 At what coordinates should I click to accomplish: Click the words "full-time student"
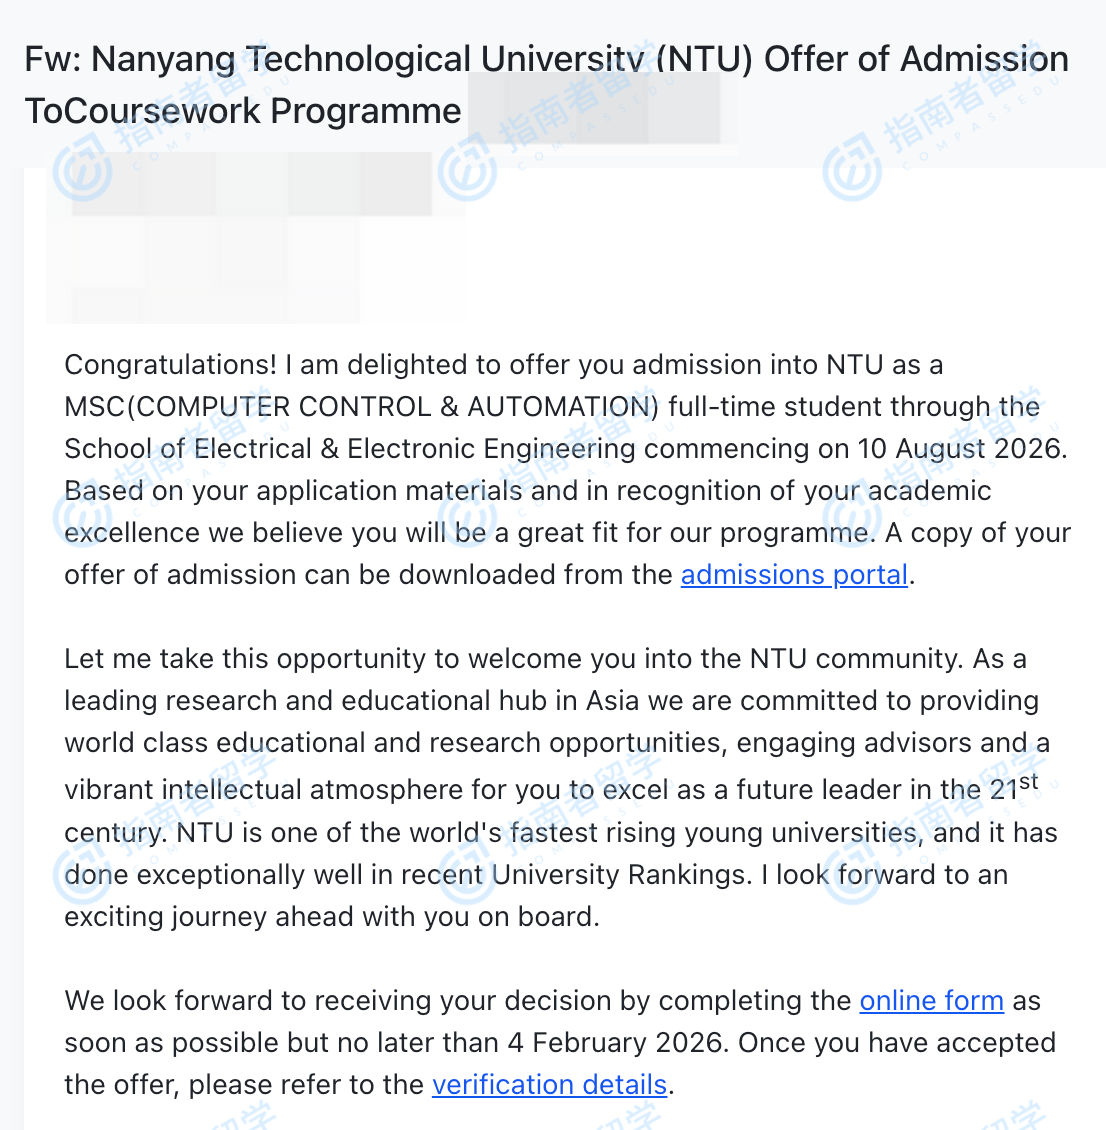point(775,407)
